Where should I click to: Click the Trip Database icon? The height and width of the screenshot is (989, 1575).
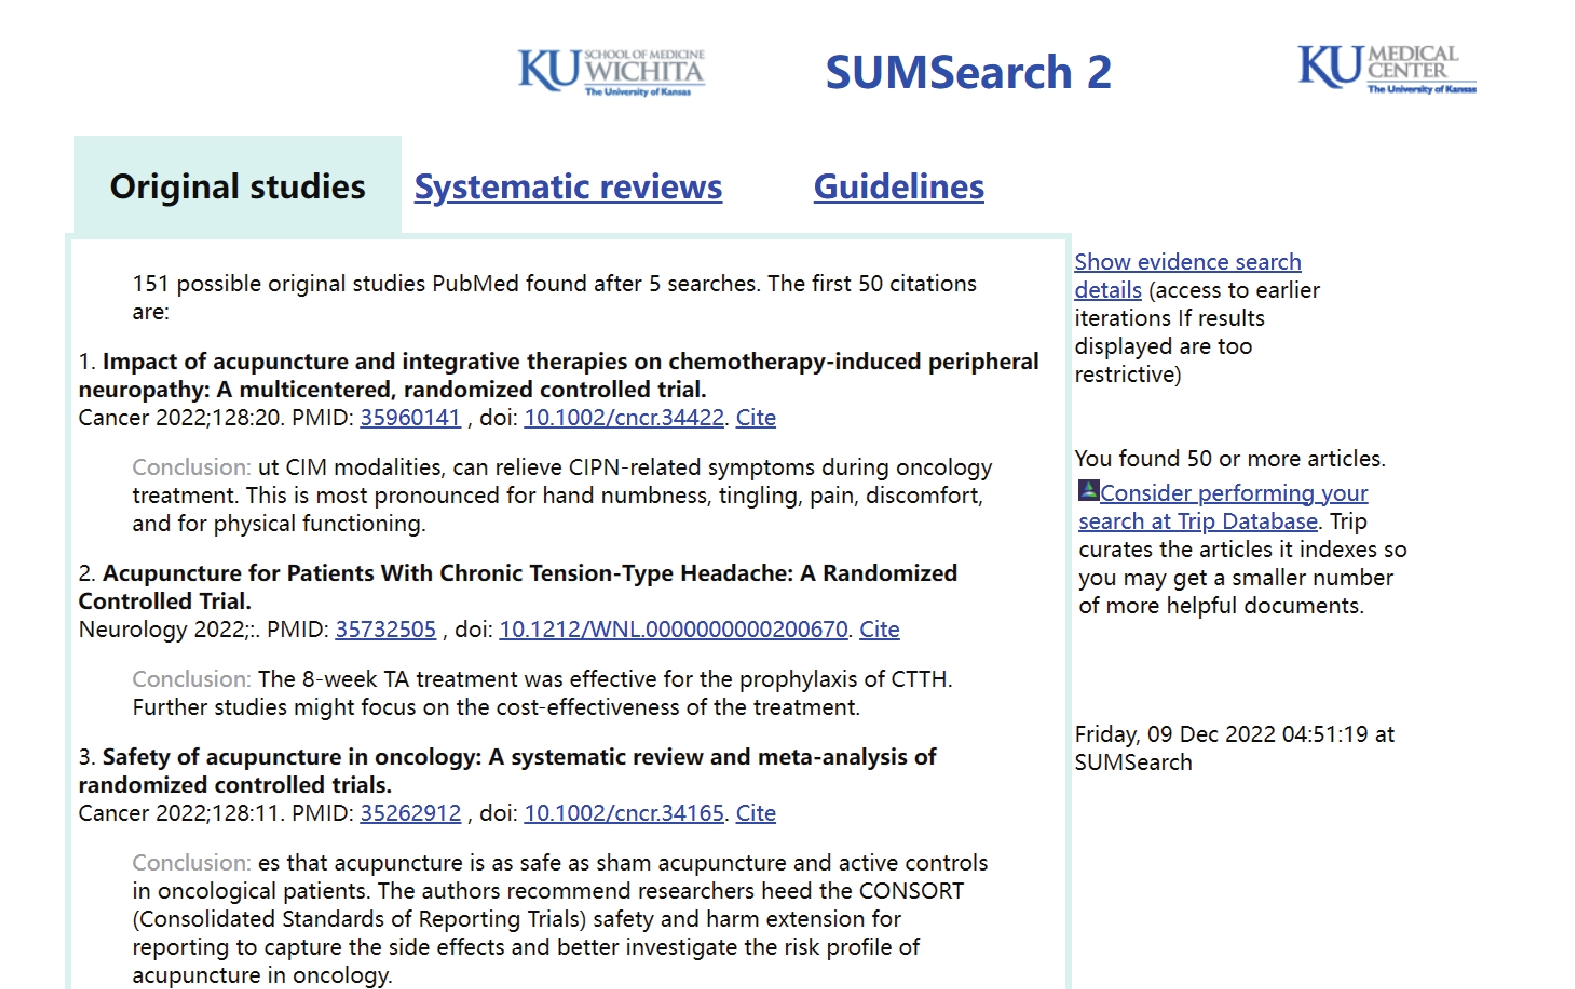coord(1088,491)
